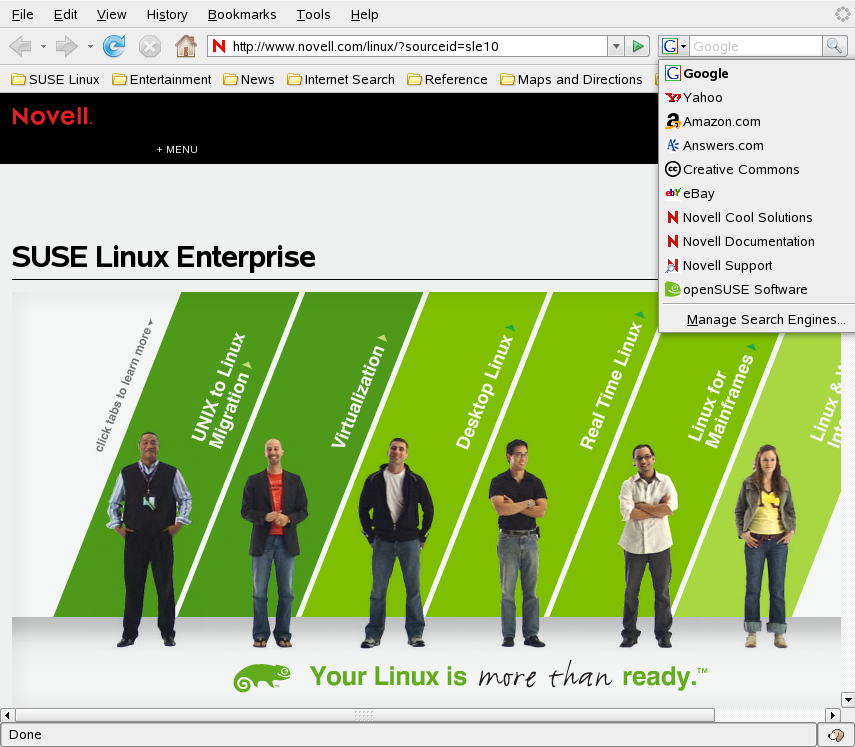This screenshot has width=855, height=747.
Task: Click the SUSE chameleon logo
Action: (262, 678)
